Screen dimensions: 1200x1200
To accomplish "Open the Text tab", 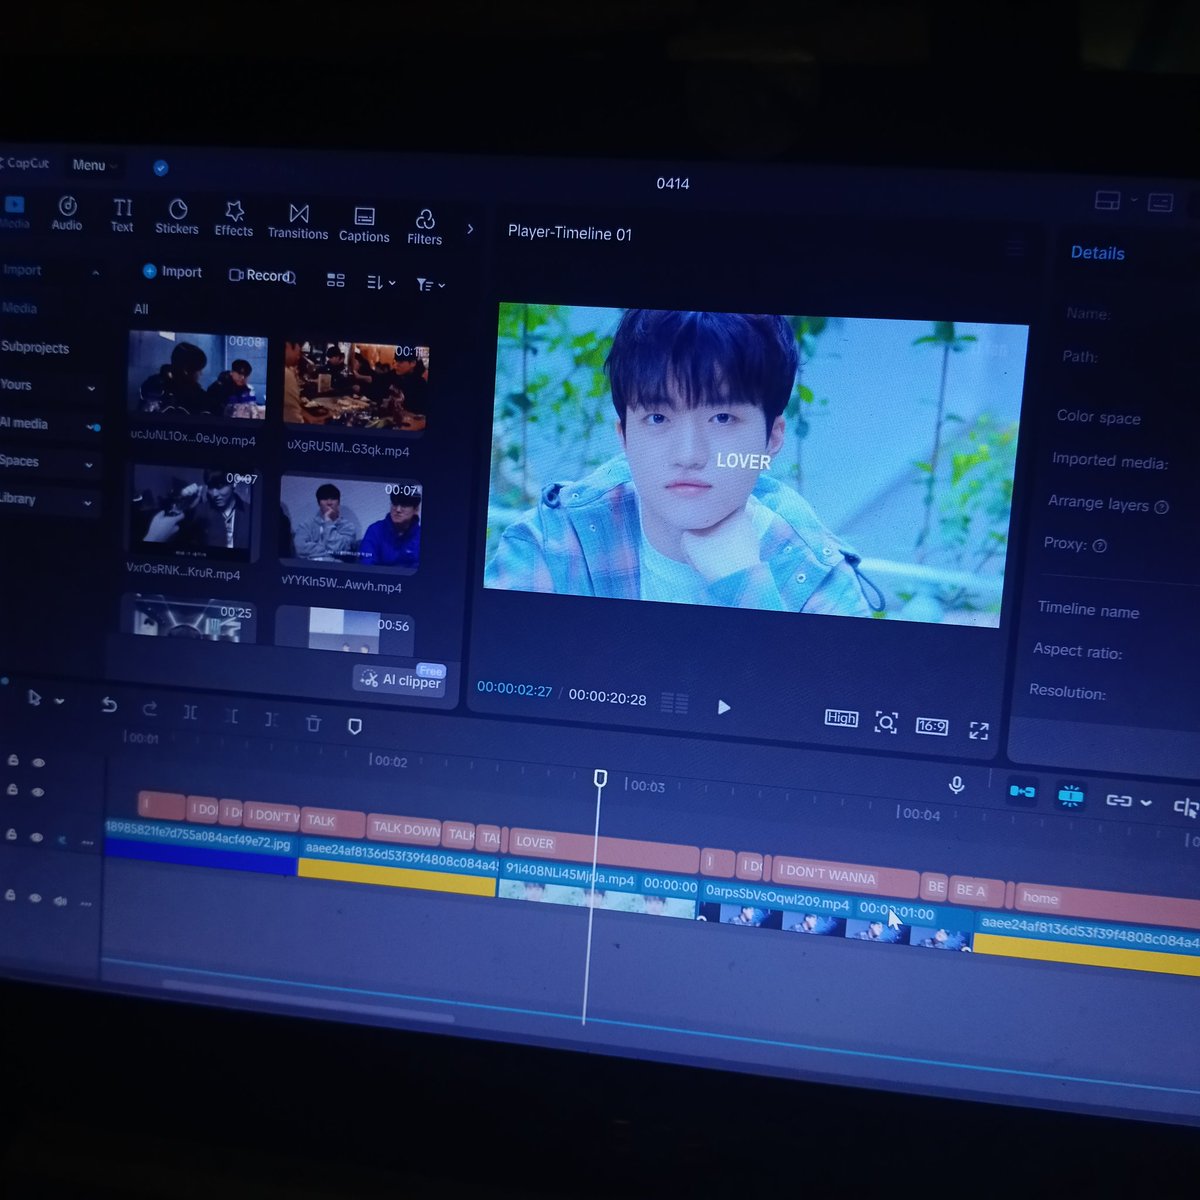I will (x=122, y=215).
